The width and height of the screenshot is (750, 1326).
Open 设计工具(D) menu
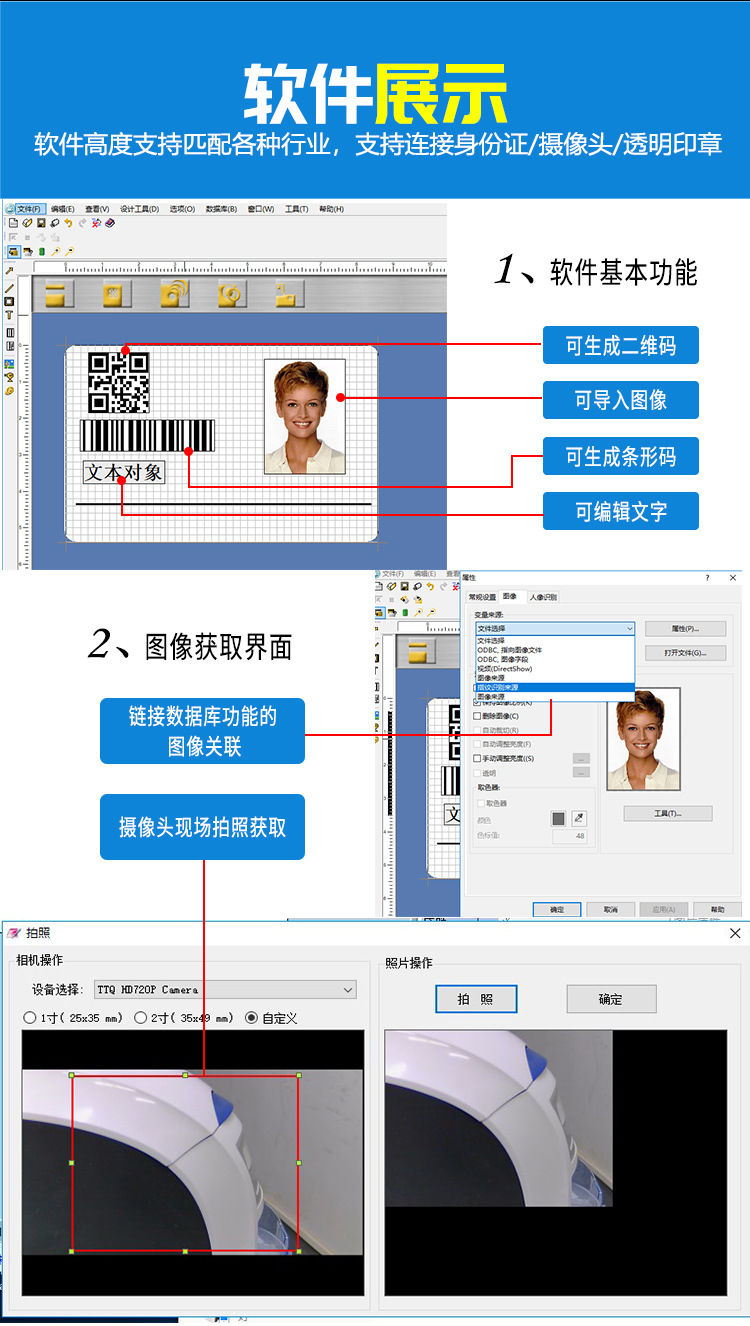(x=139, y=209)
